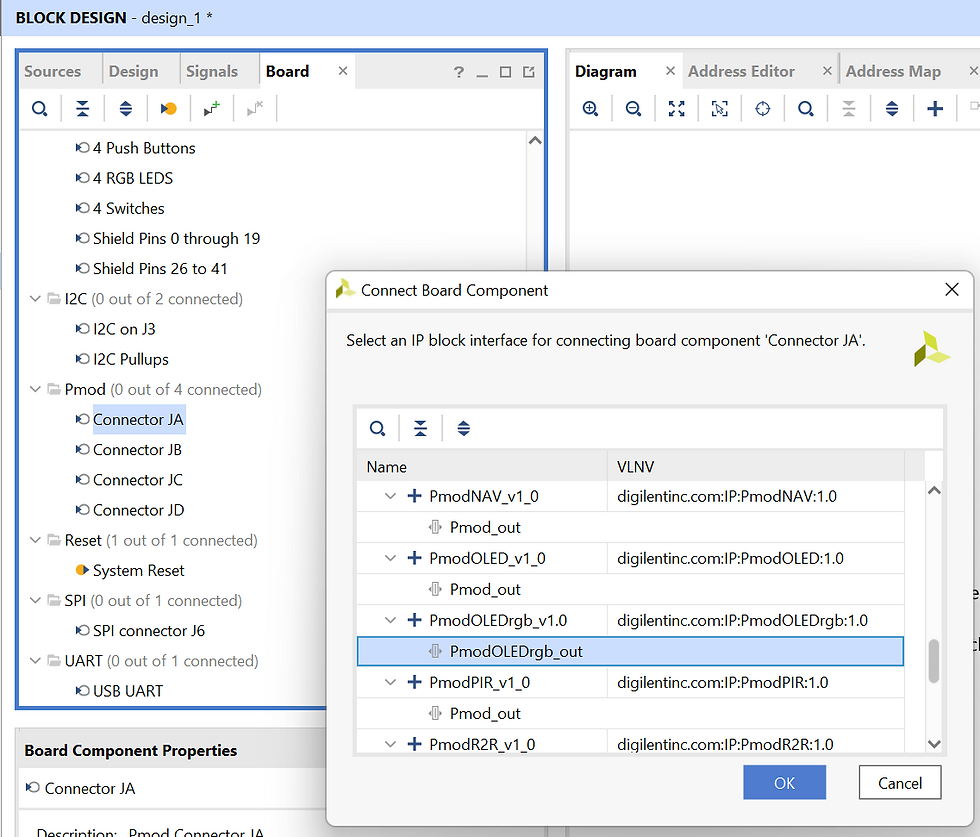Maximize the Board panel

click(506, 72)
